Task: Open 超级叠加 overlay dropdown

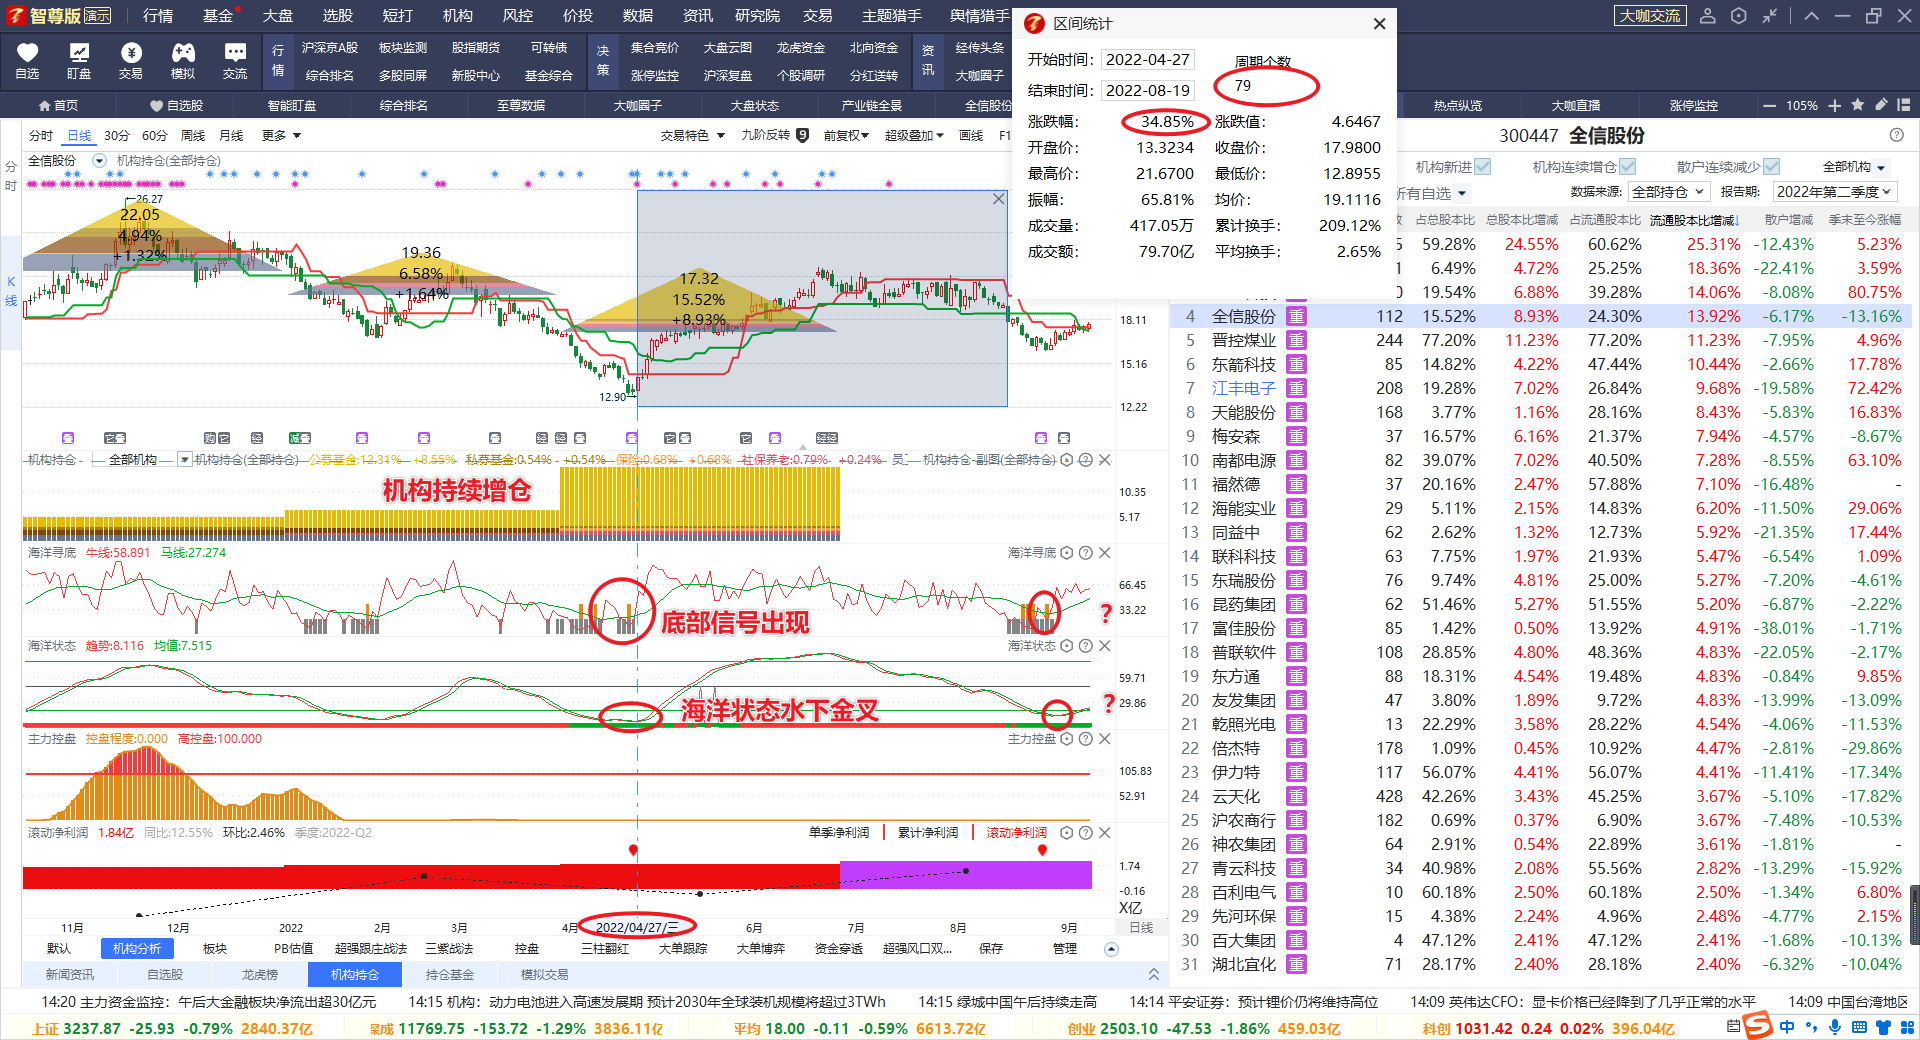Action: tap(914, 136)
